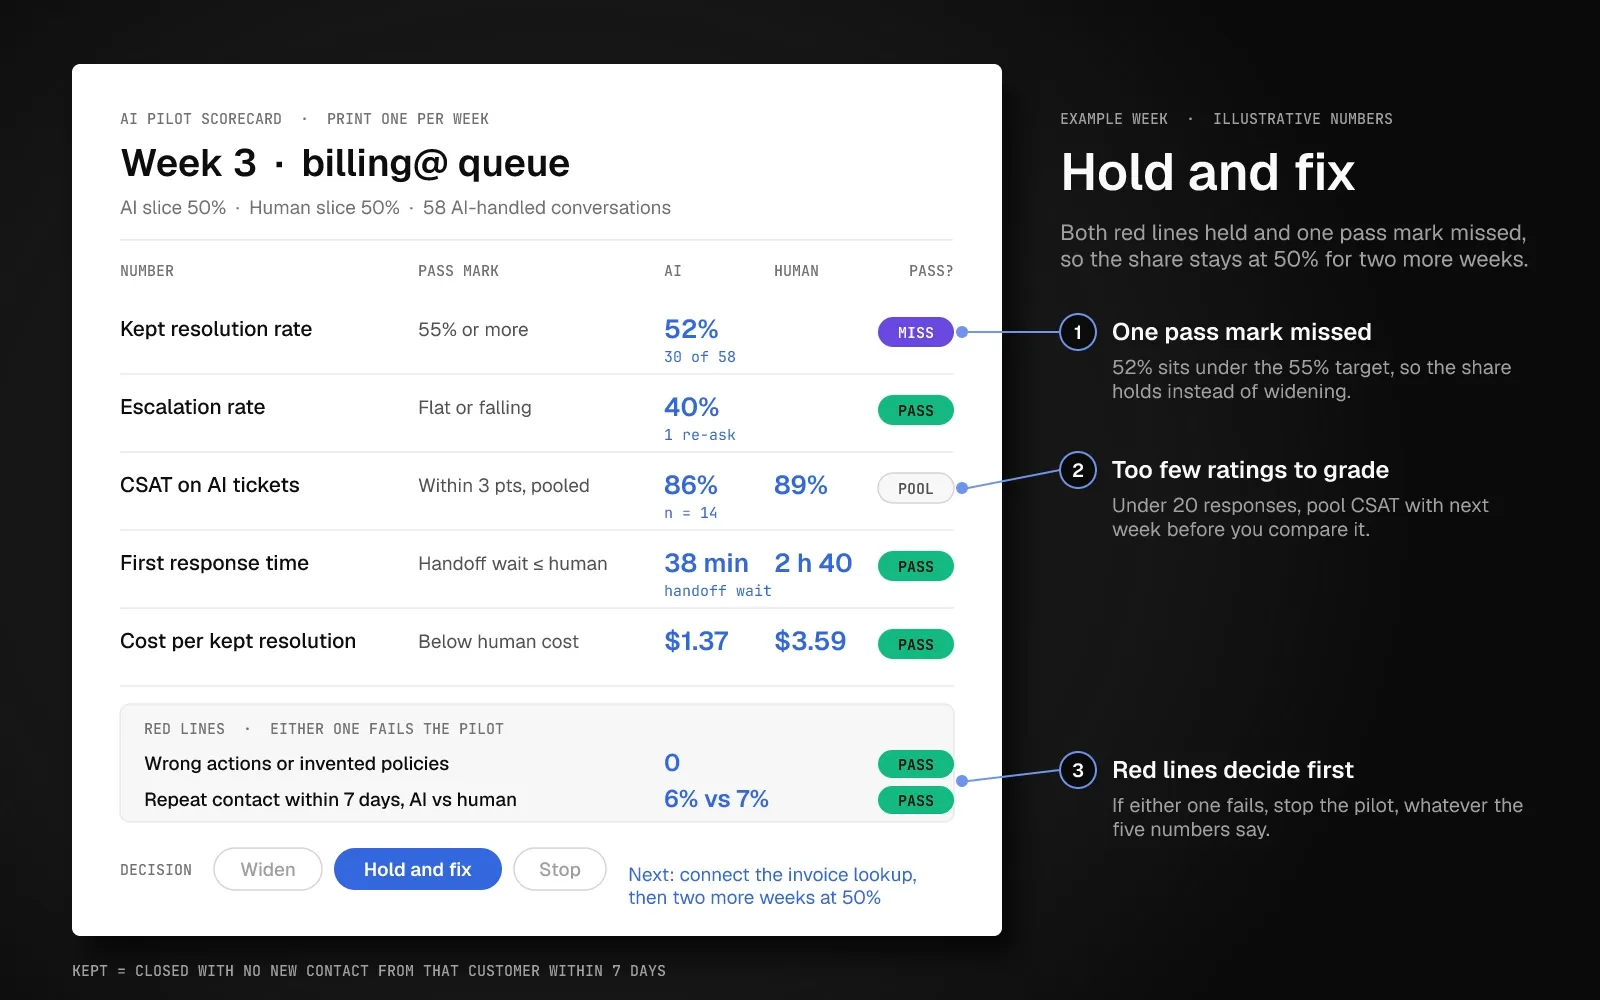This screenshot has width=1600, height=1000.
Task: Click the 'First response time' label
Action: (214, 563)
